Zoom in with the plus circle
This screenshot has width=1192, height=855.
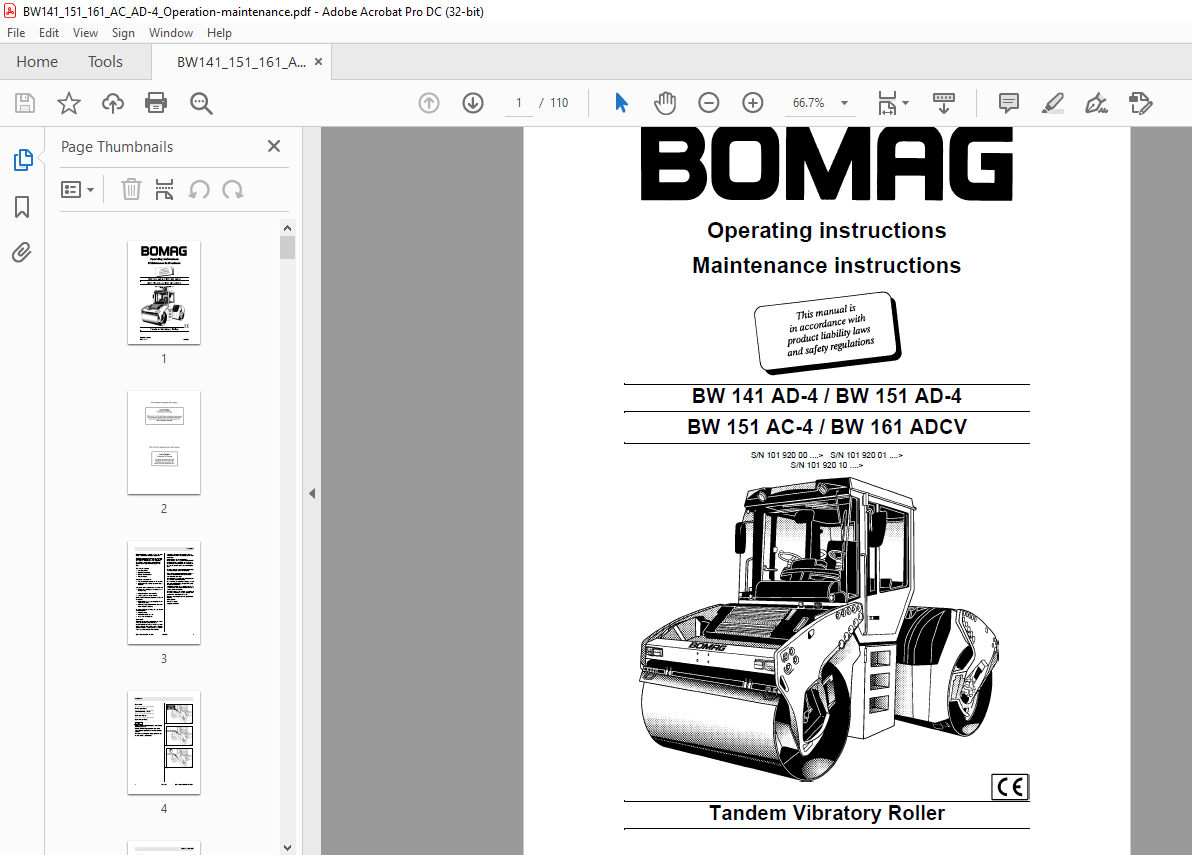[753, 103]
